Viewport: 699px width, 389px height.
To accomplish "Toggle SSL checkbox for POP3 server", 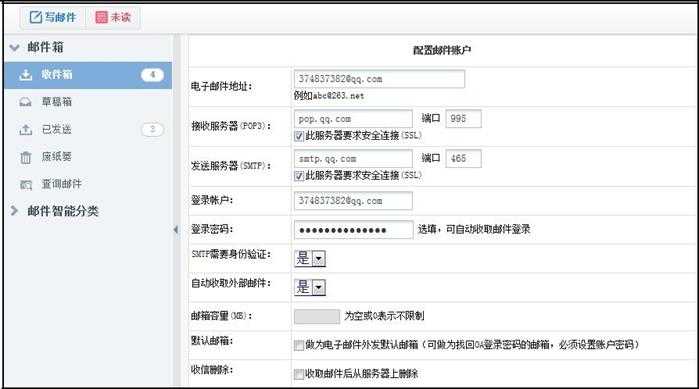I will [x=299, y=136].
